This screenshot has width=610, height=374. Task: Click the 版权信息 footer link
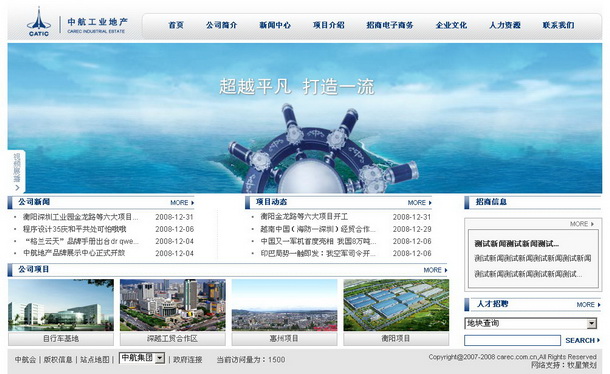[x=58, y=360]
